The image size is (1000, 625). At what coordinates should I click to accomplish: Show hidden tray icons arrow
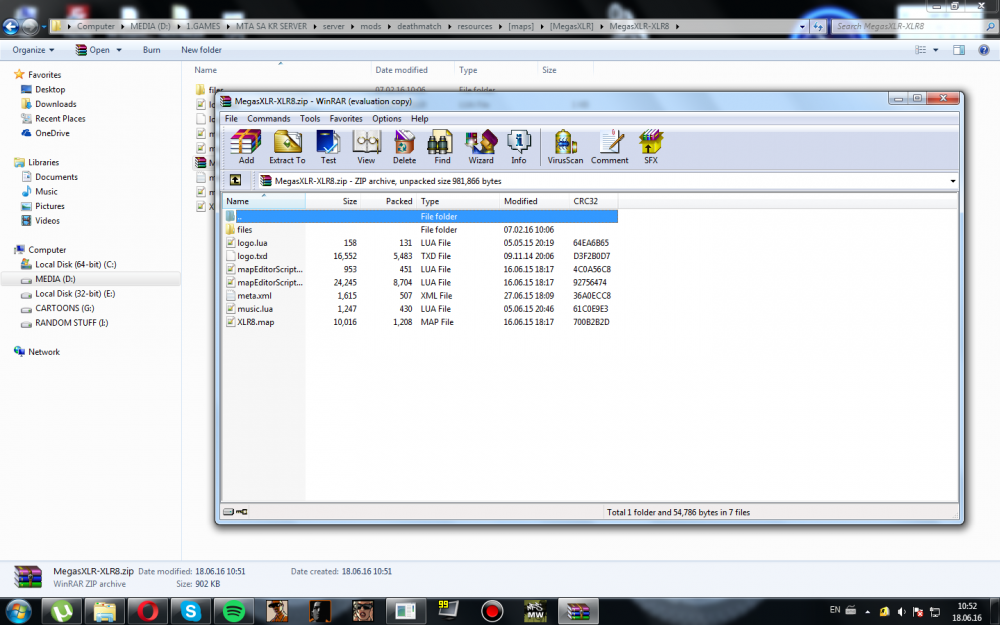pos(867,612)
